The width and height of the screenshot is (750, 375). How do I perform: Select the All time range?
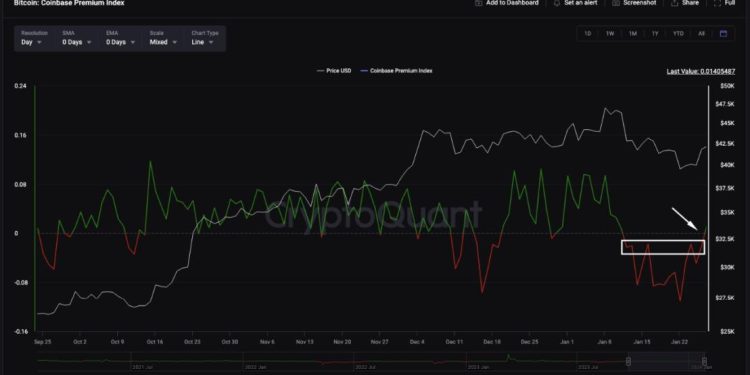[x=701, y=33]
